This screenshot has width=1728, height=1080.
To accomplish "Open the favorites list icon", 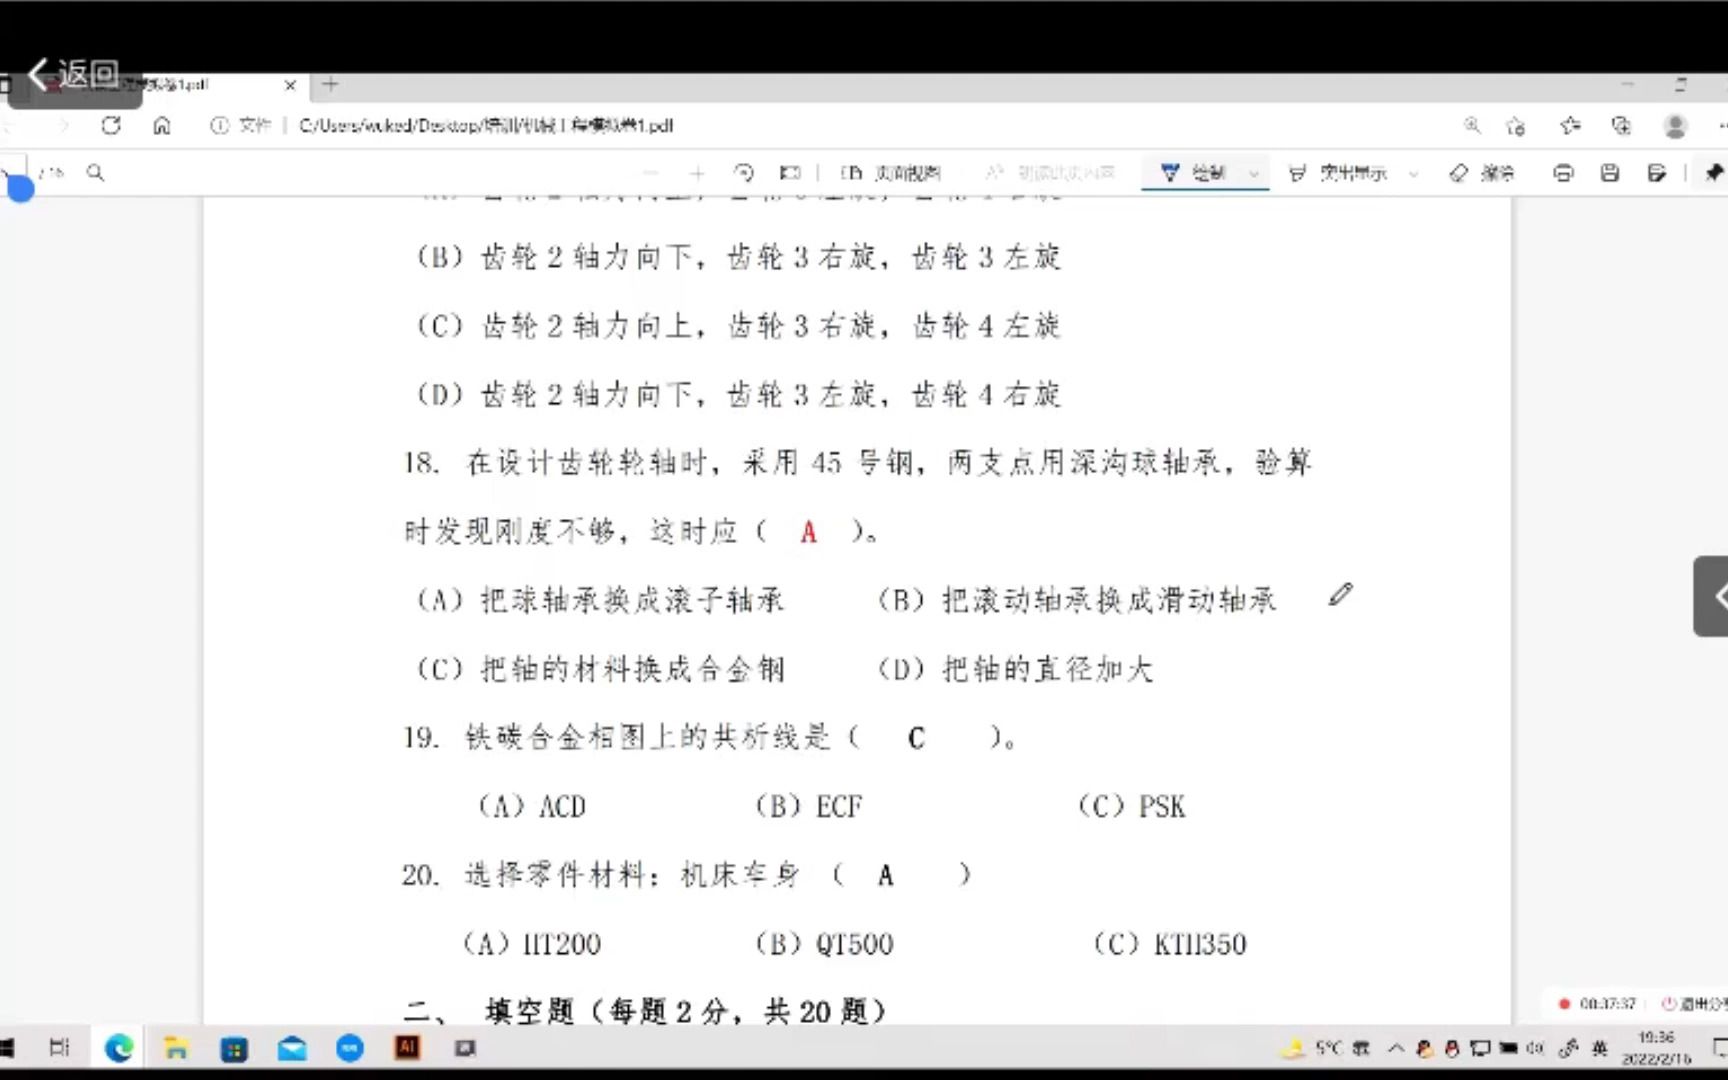I will [1570, 125].
